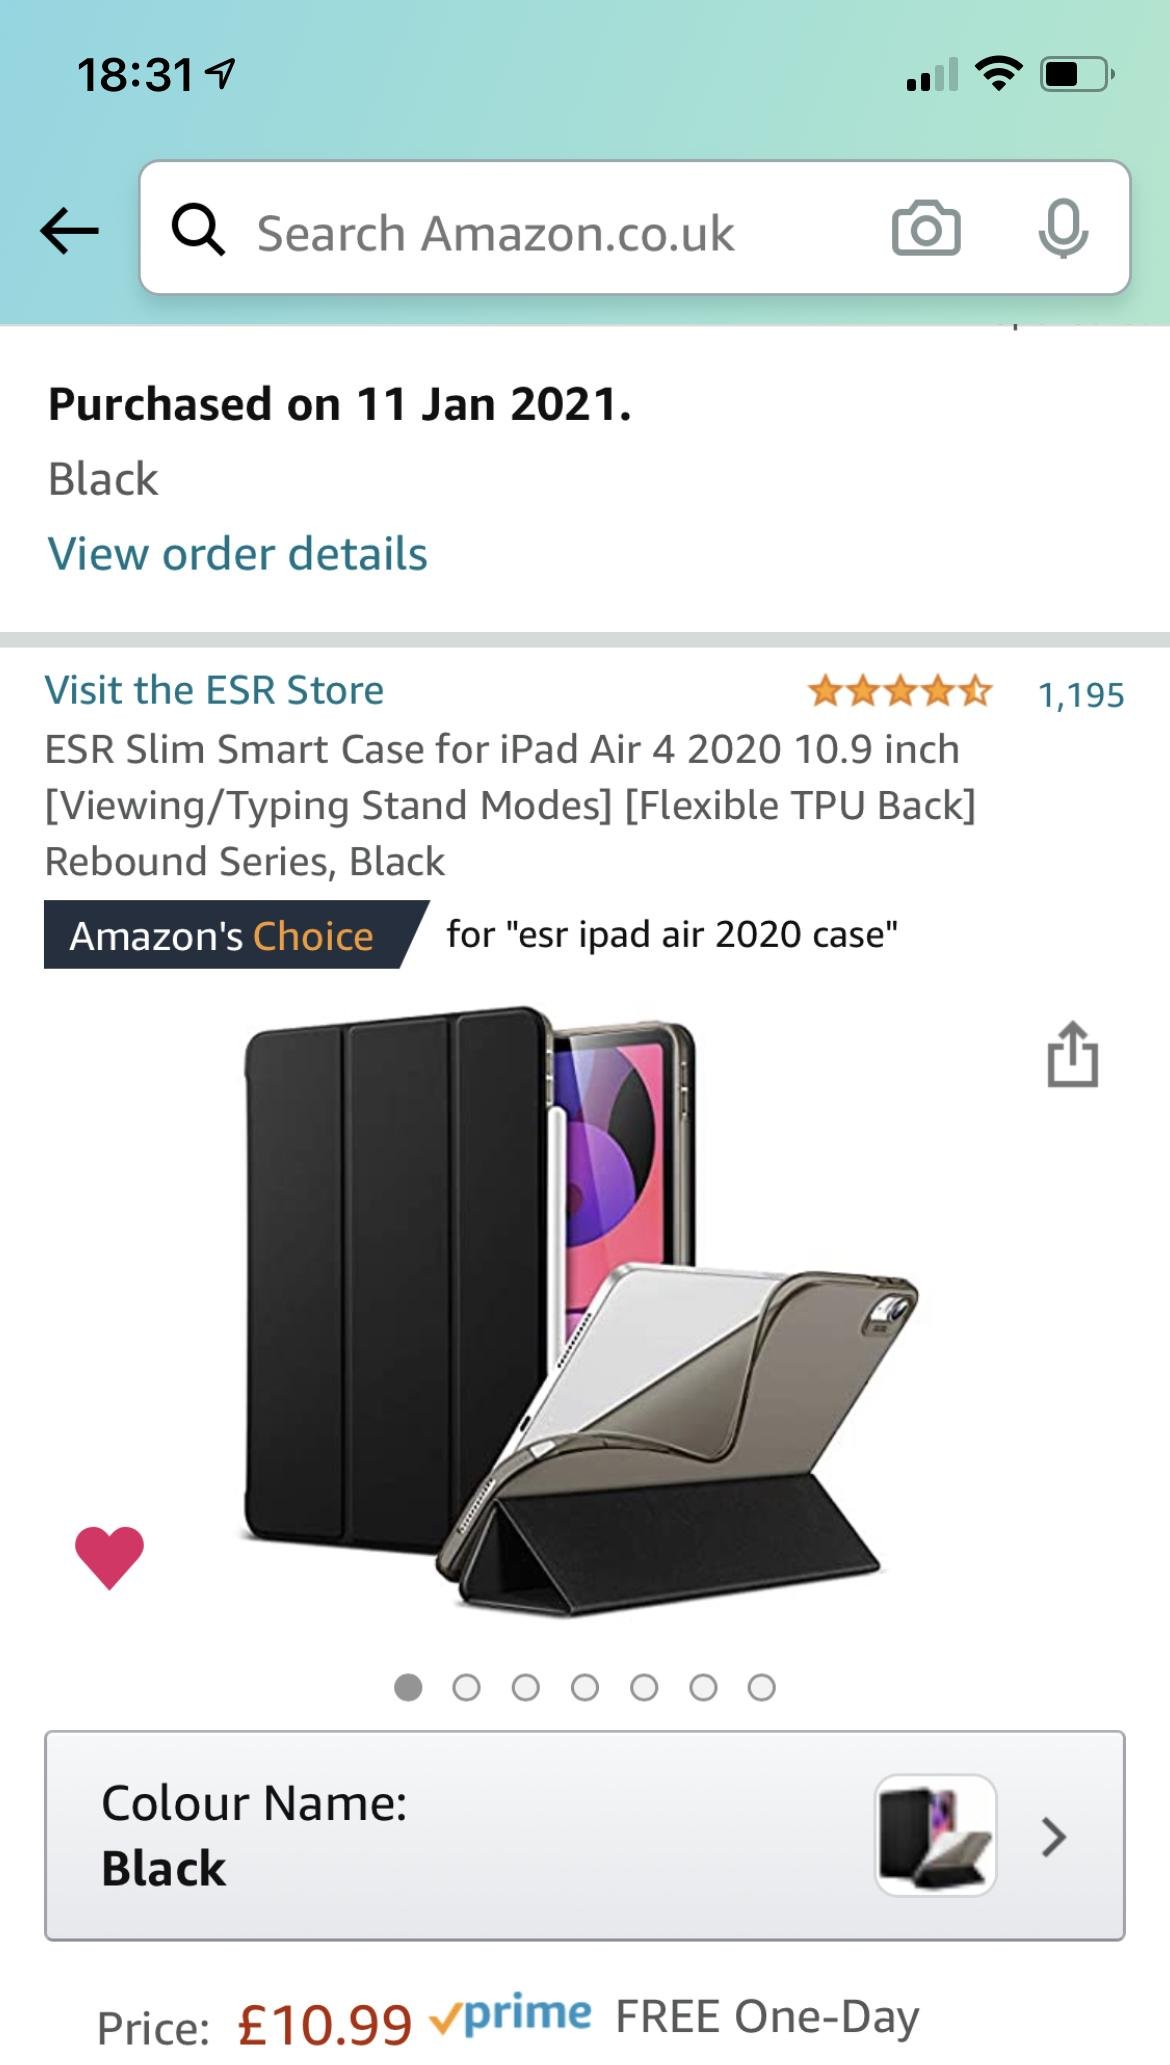
Task: Focus the Search Amazon.co.uk field
Action: pos(495,232)
